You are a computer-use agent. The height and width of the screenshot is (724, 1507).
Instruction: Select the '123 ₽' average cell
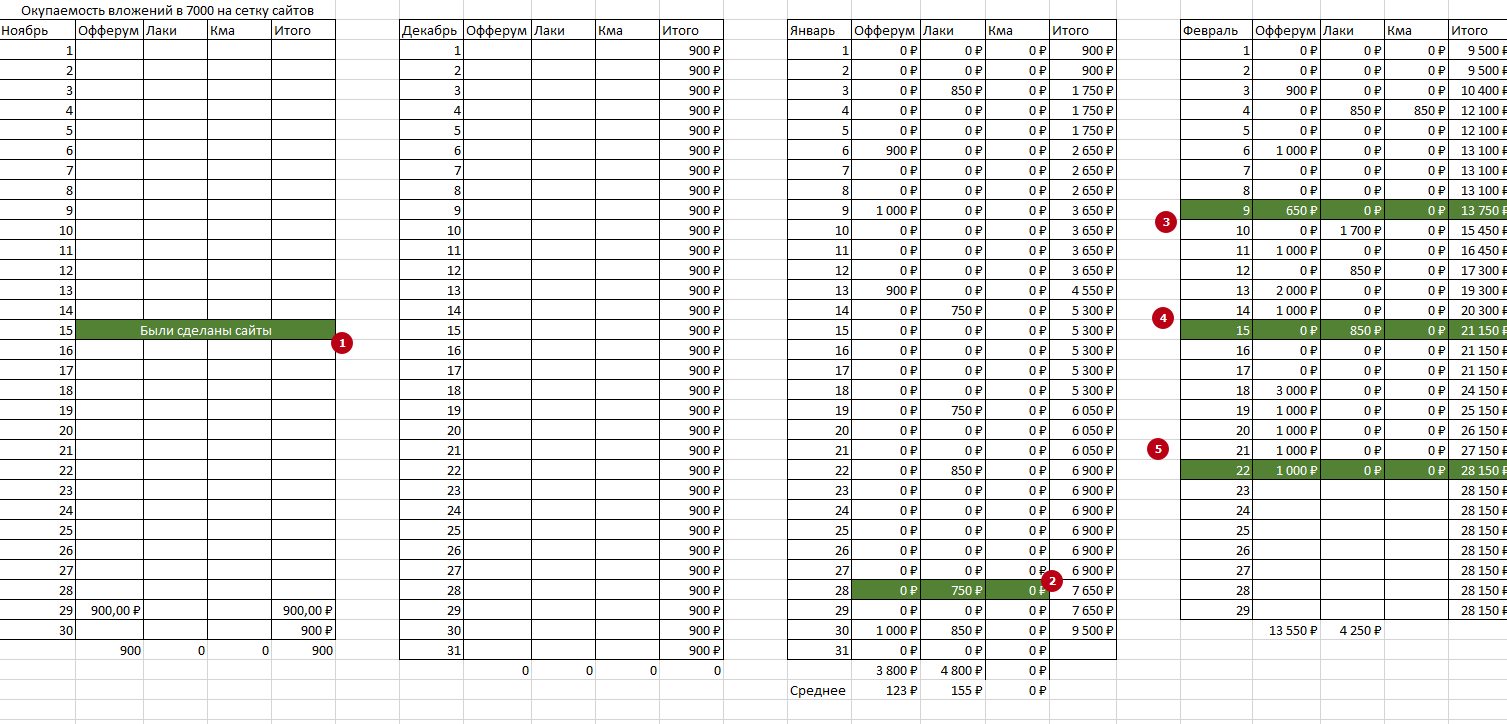click(886, 690)
